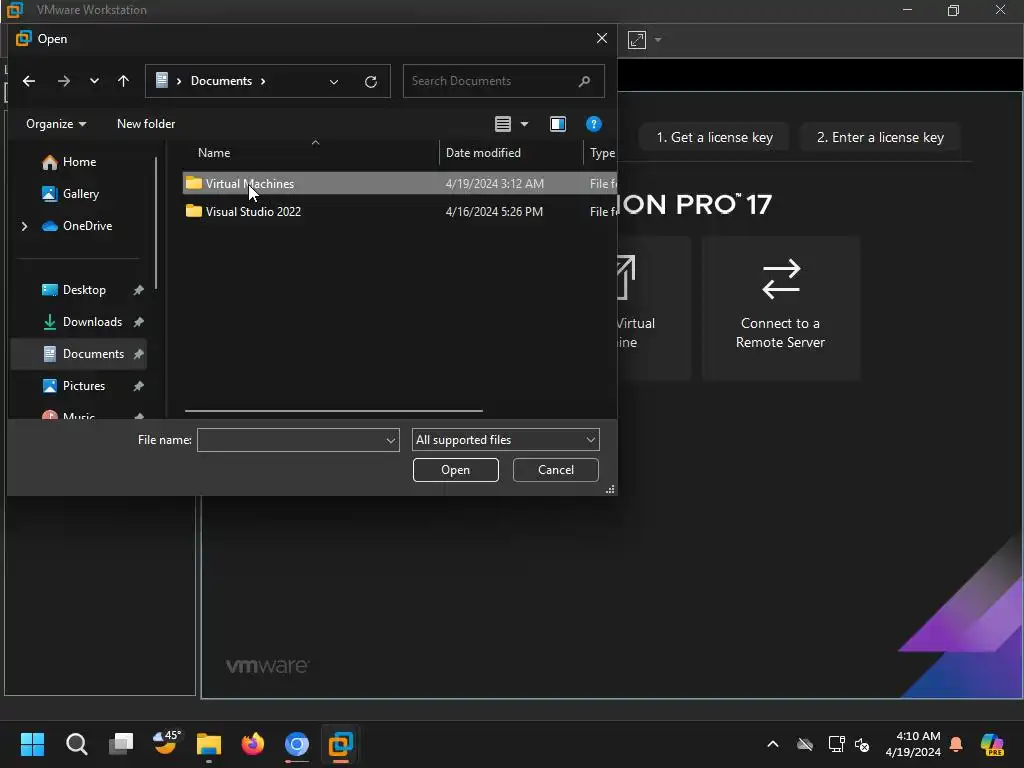Click the File name input box

click(x=291, y=440)
